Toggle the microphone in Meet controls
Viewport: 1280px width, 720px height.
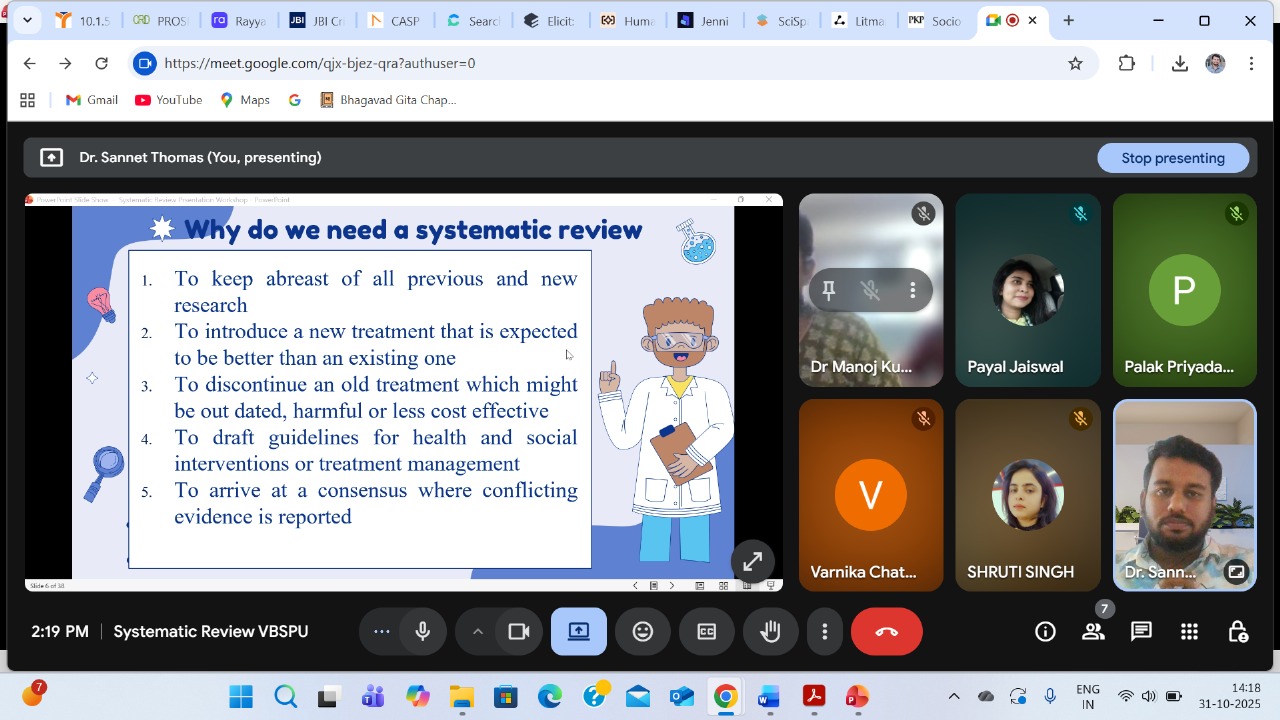coord(423,632)
